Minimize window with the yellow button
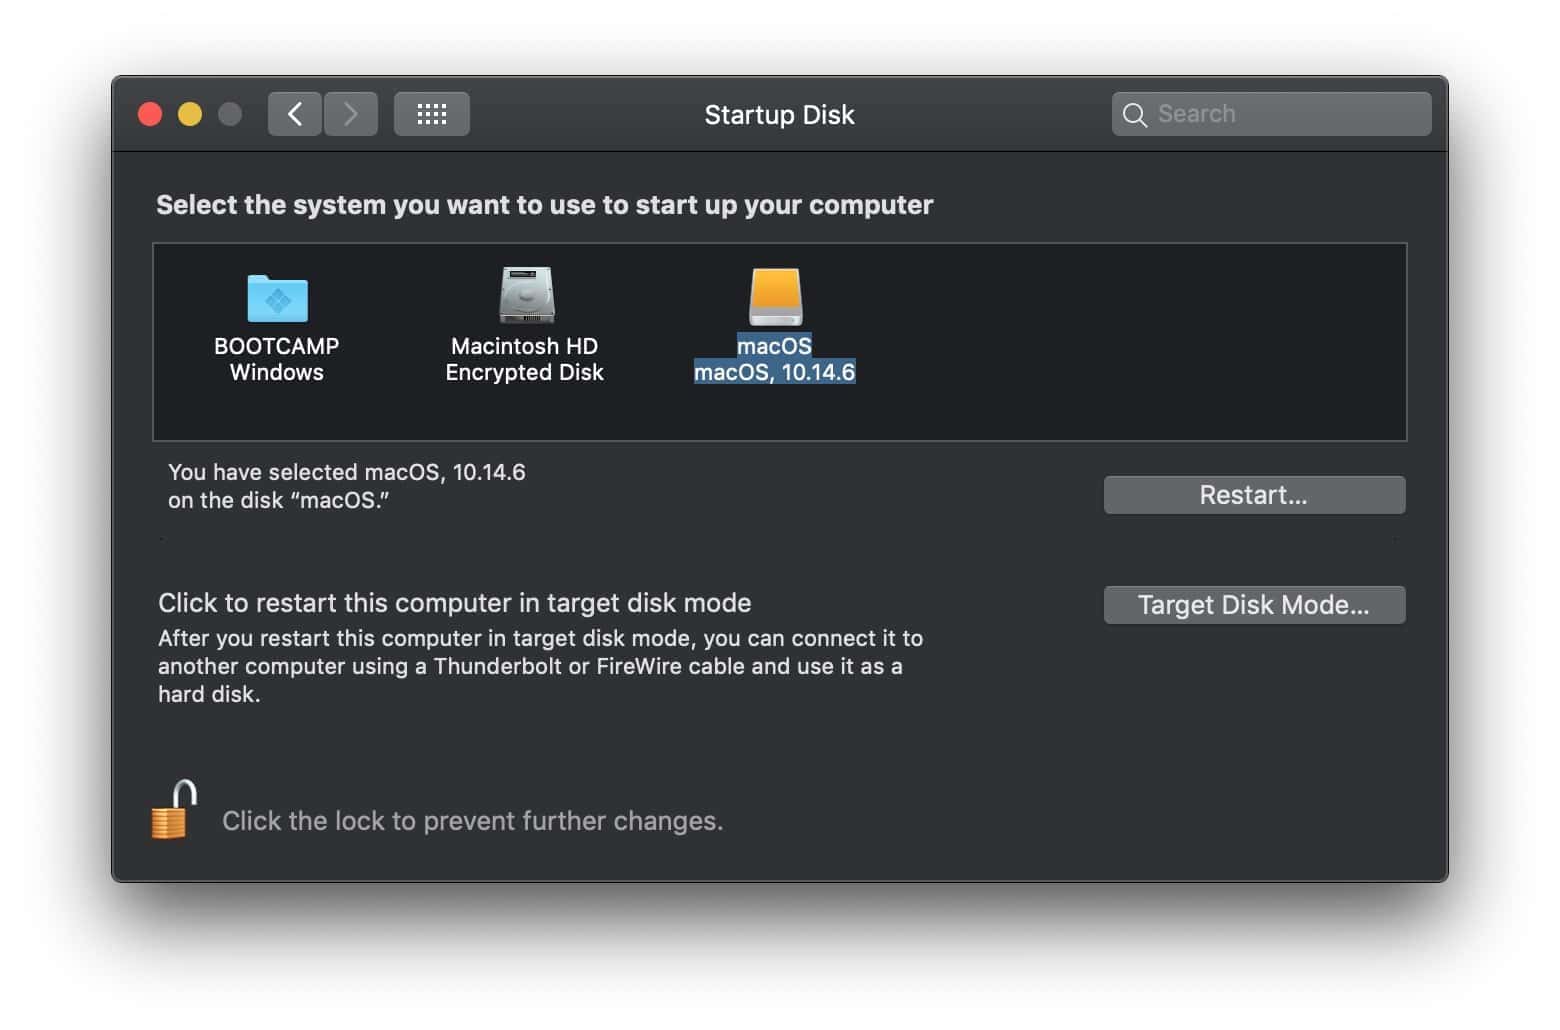 tap(190, 114)
